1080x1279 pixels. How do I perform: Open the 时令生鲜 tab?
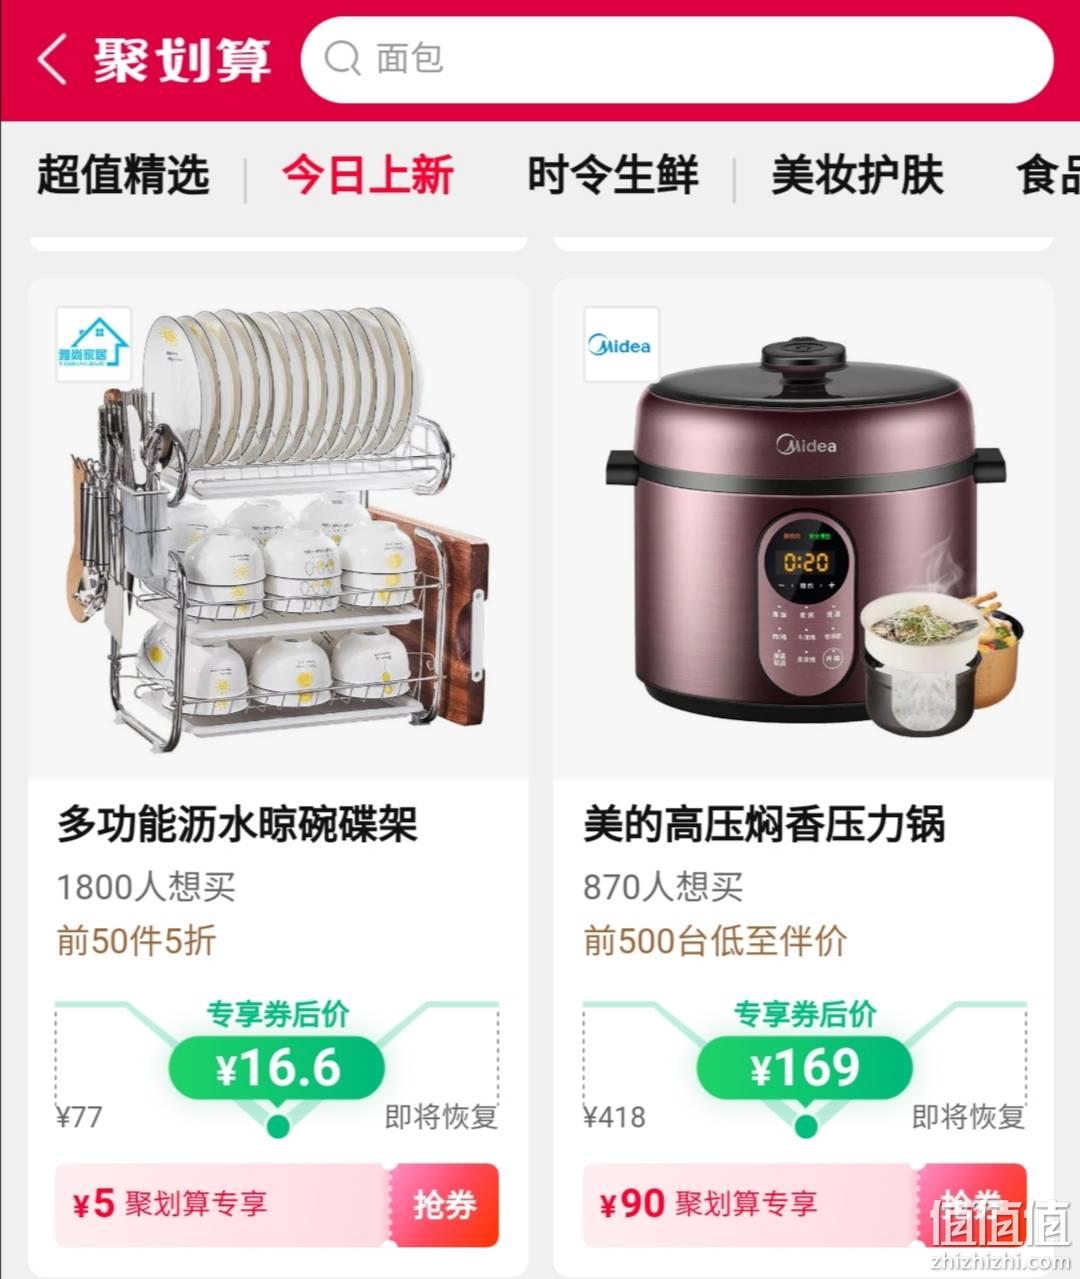coord(612,175)
